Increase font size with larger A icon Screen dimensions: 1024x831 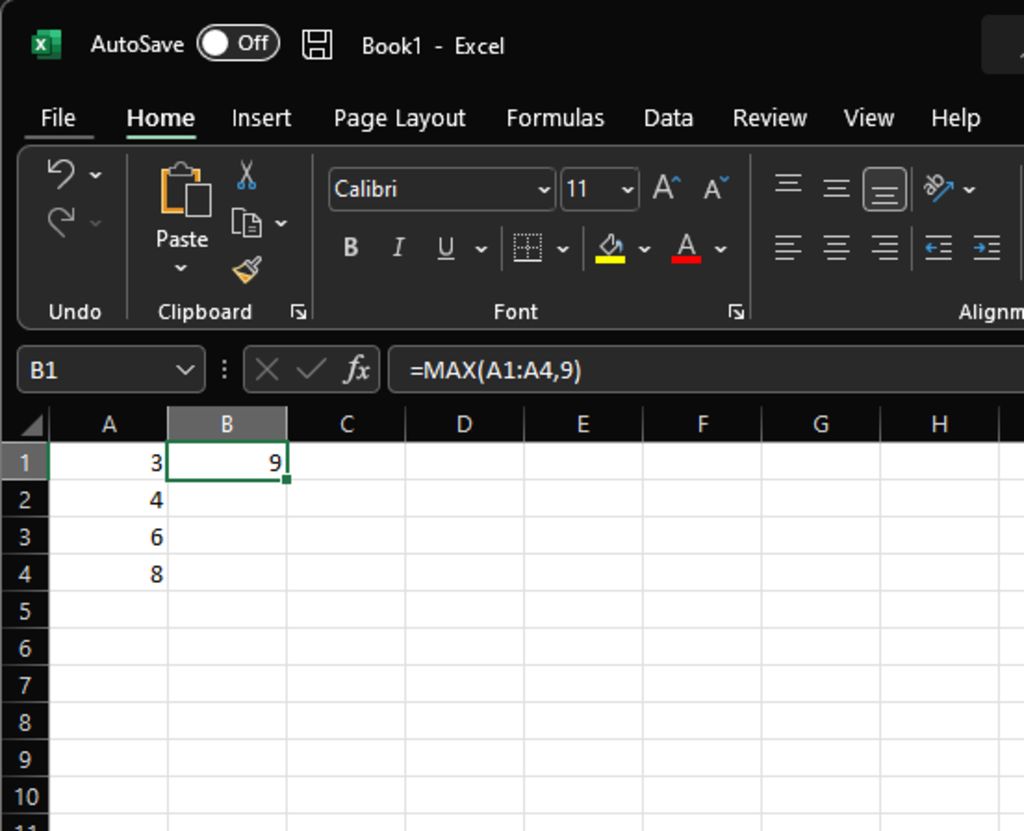point(666,188)
